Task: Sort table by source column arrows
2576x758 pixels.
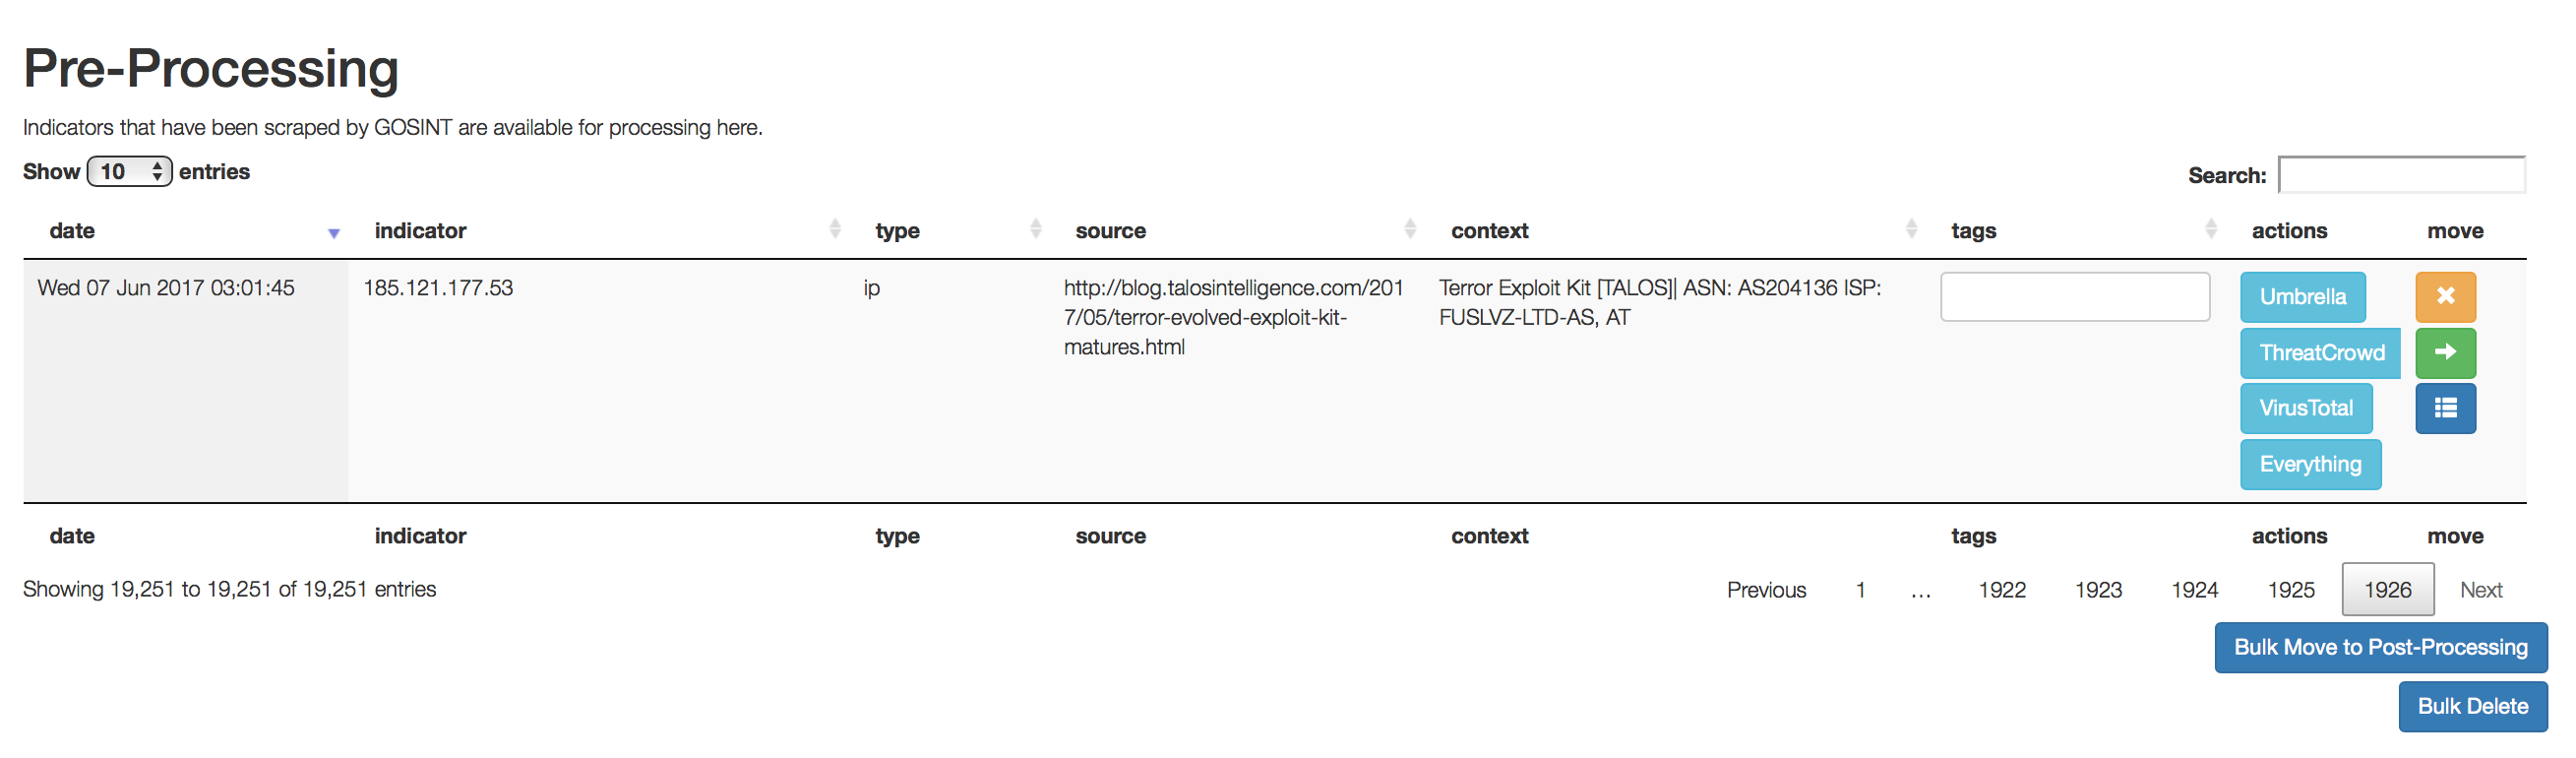Action: 1409,230
